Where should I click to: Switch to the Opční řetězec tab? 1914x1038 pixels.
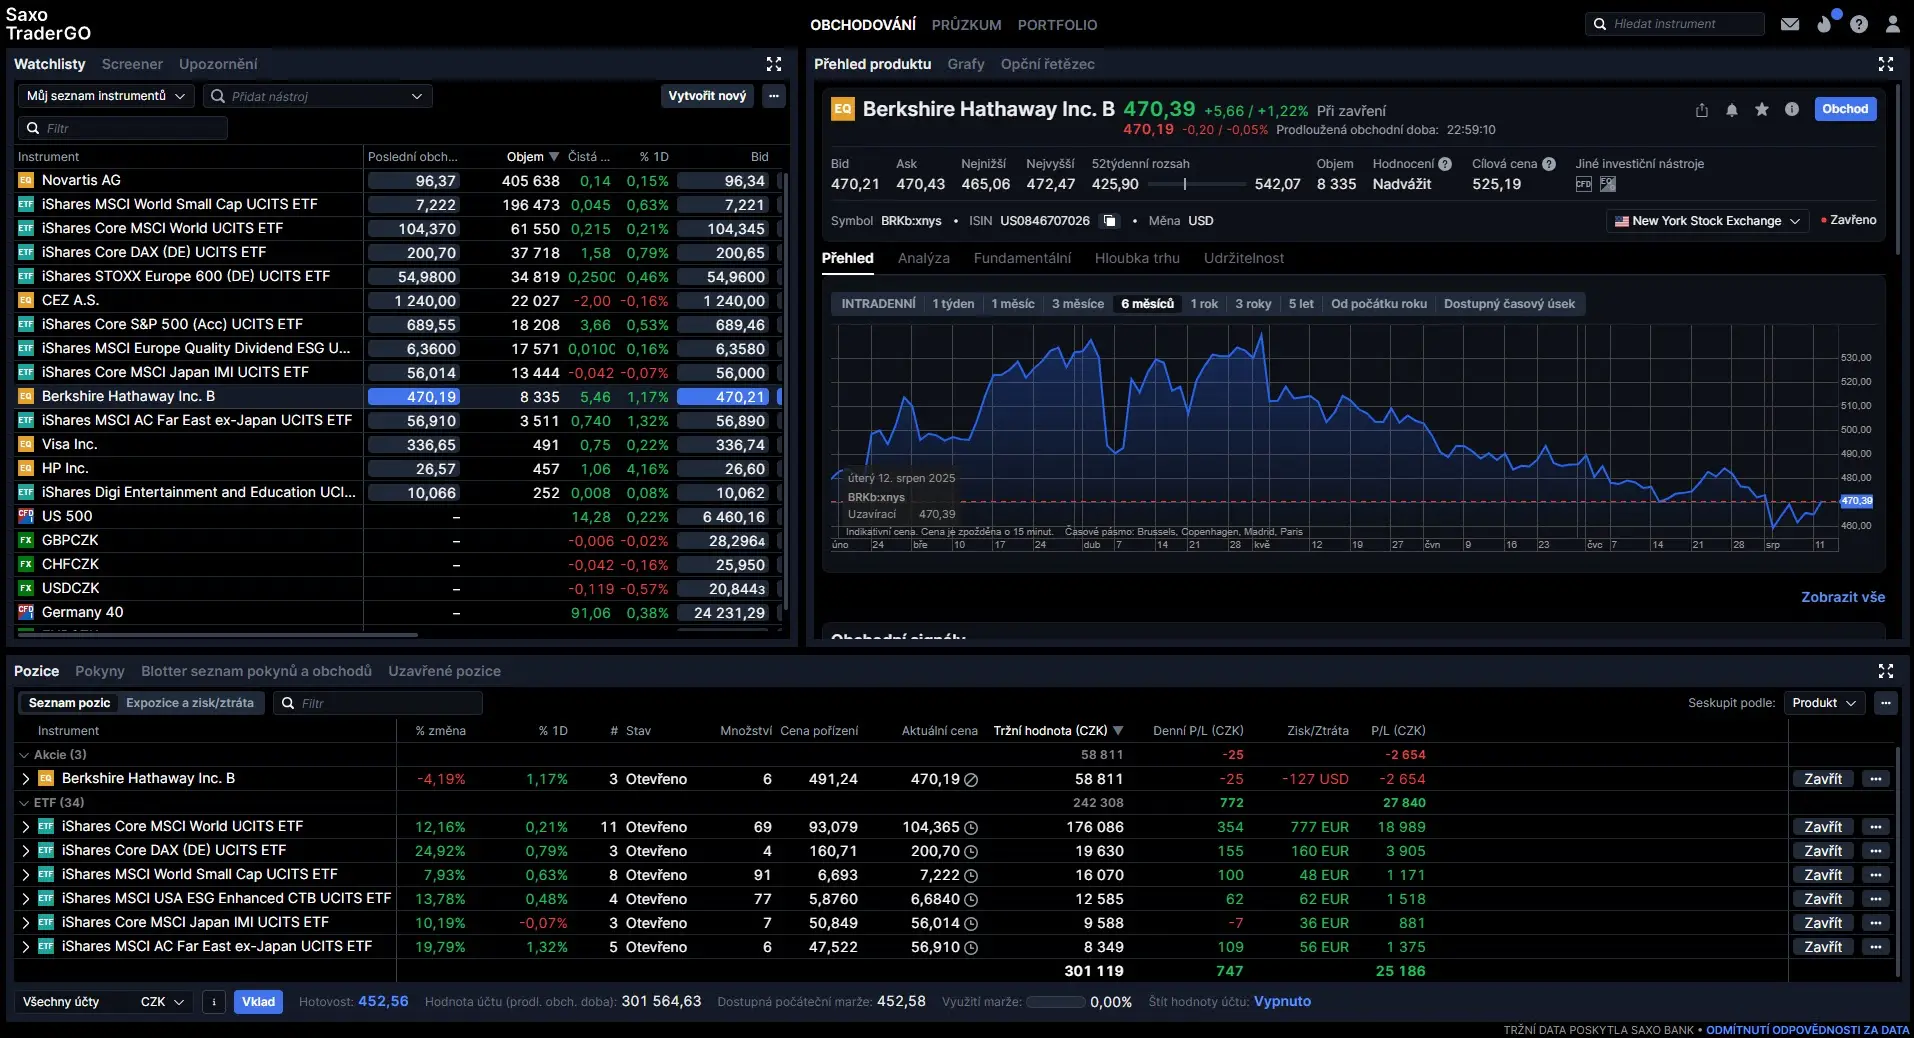point(1047,64)
